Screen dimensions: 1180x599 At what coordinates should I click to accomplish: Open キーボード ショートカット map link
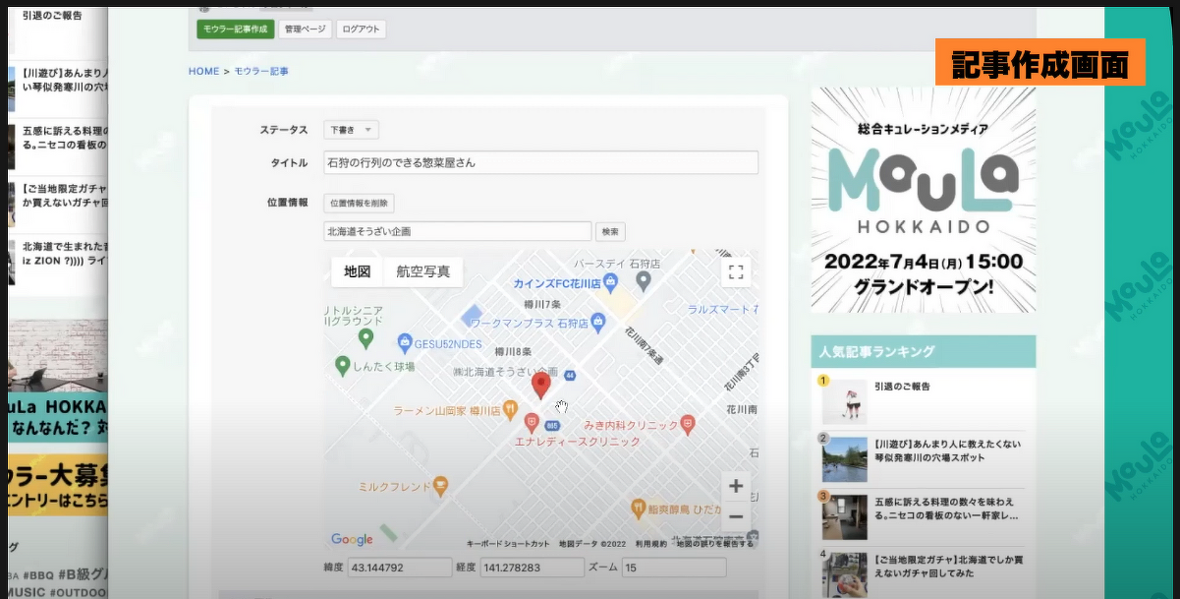click(508, 543)
